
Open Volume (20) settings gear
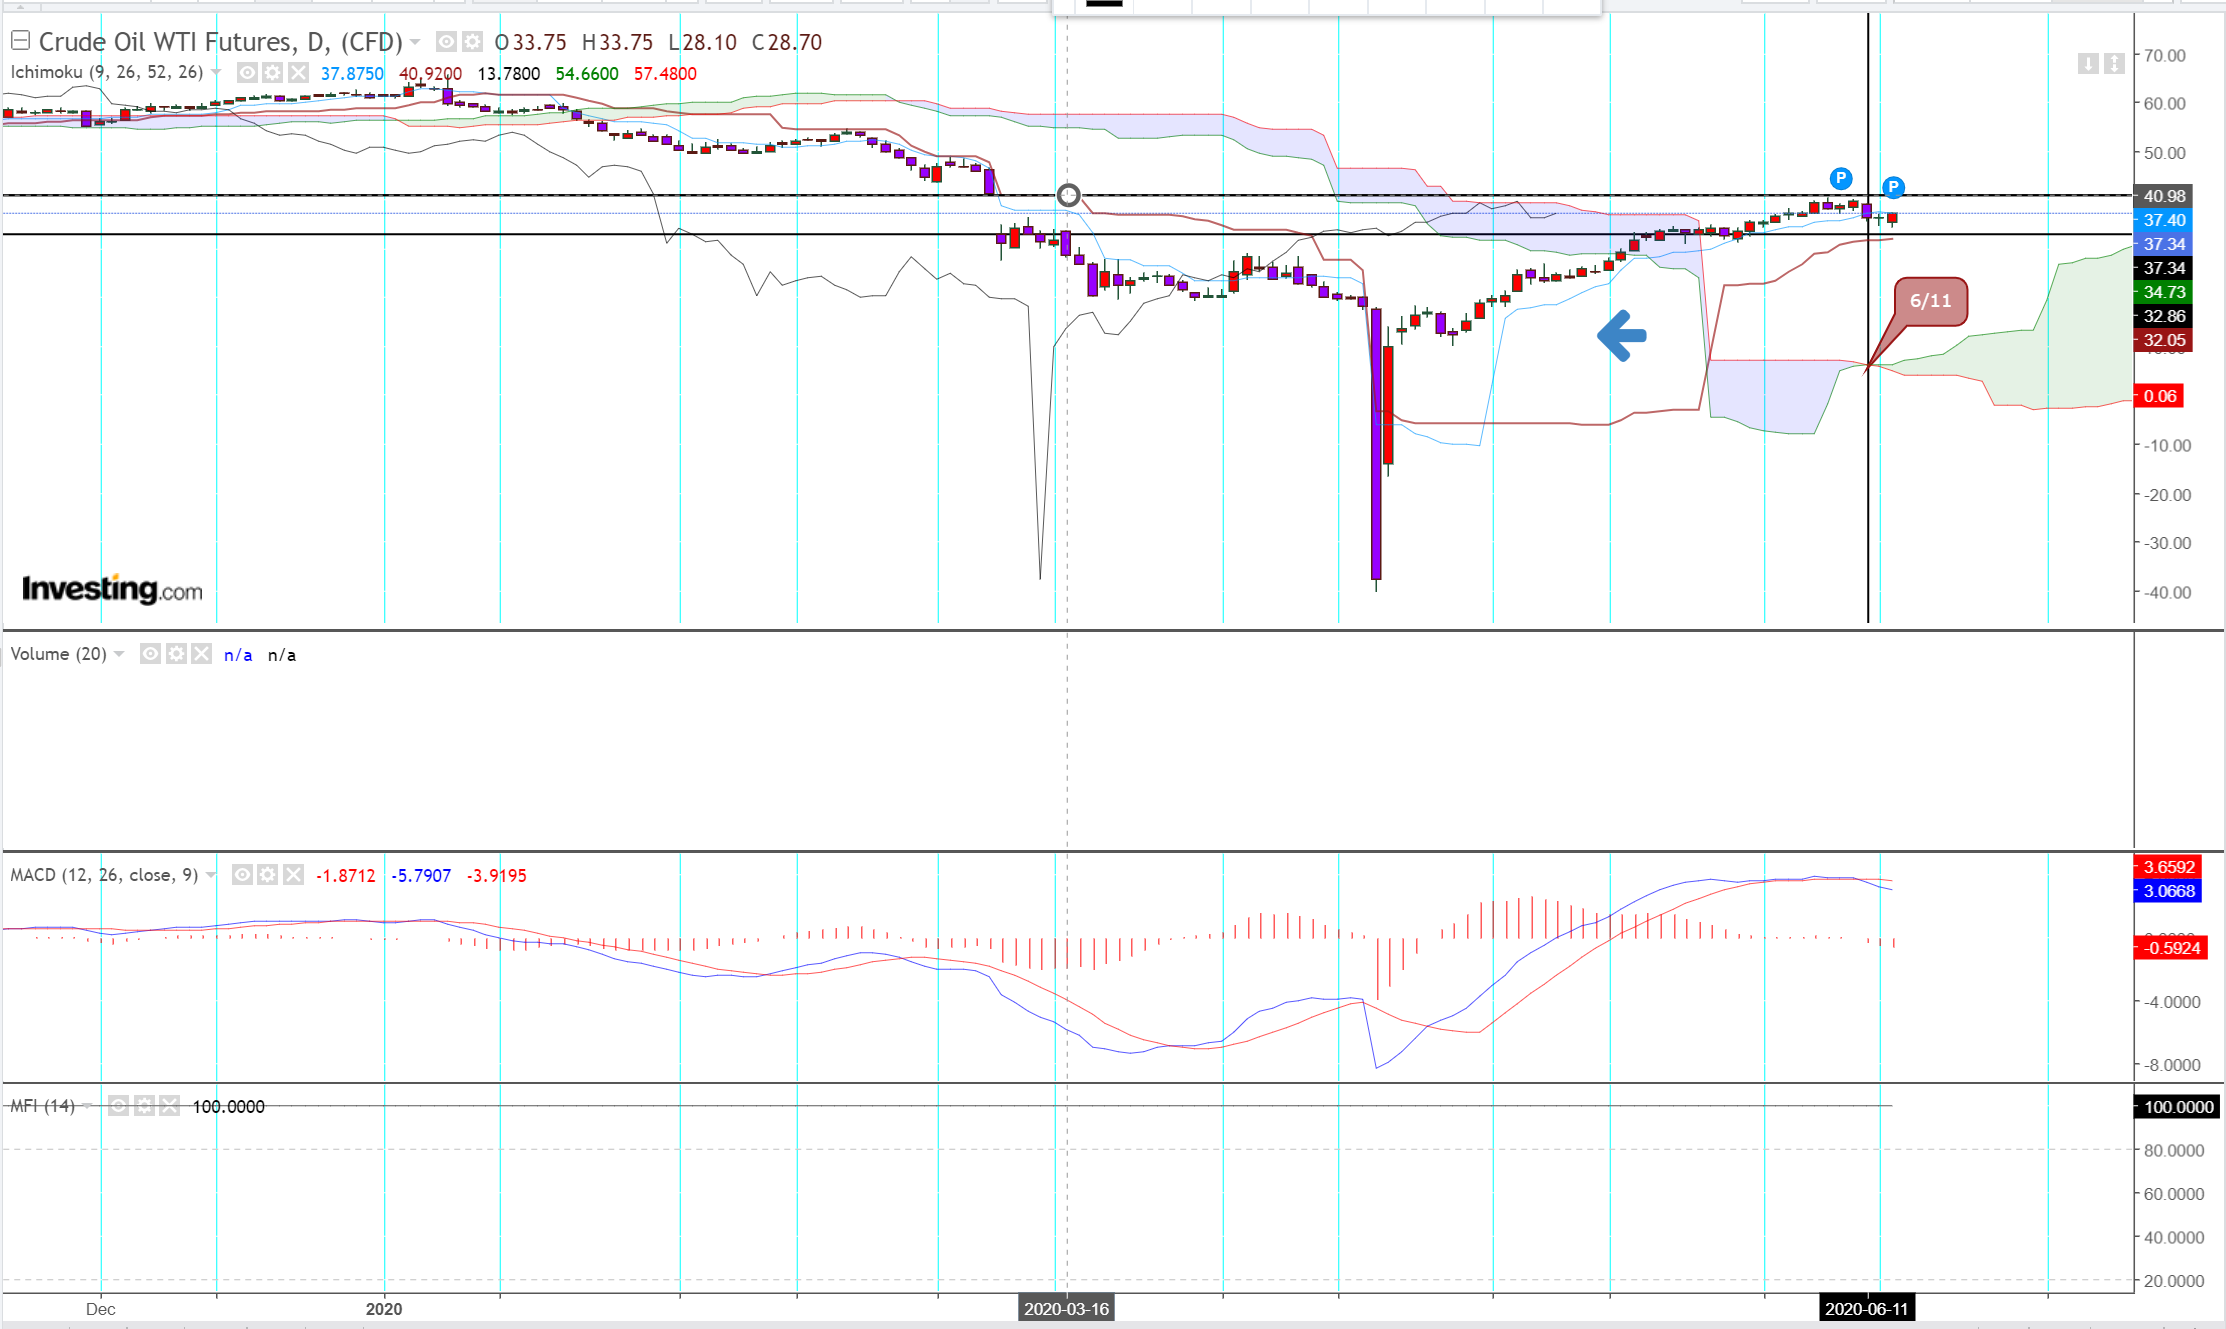176,654
